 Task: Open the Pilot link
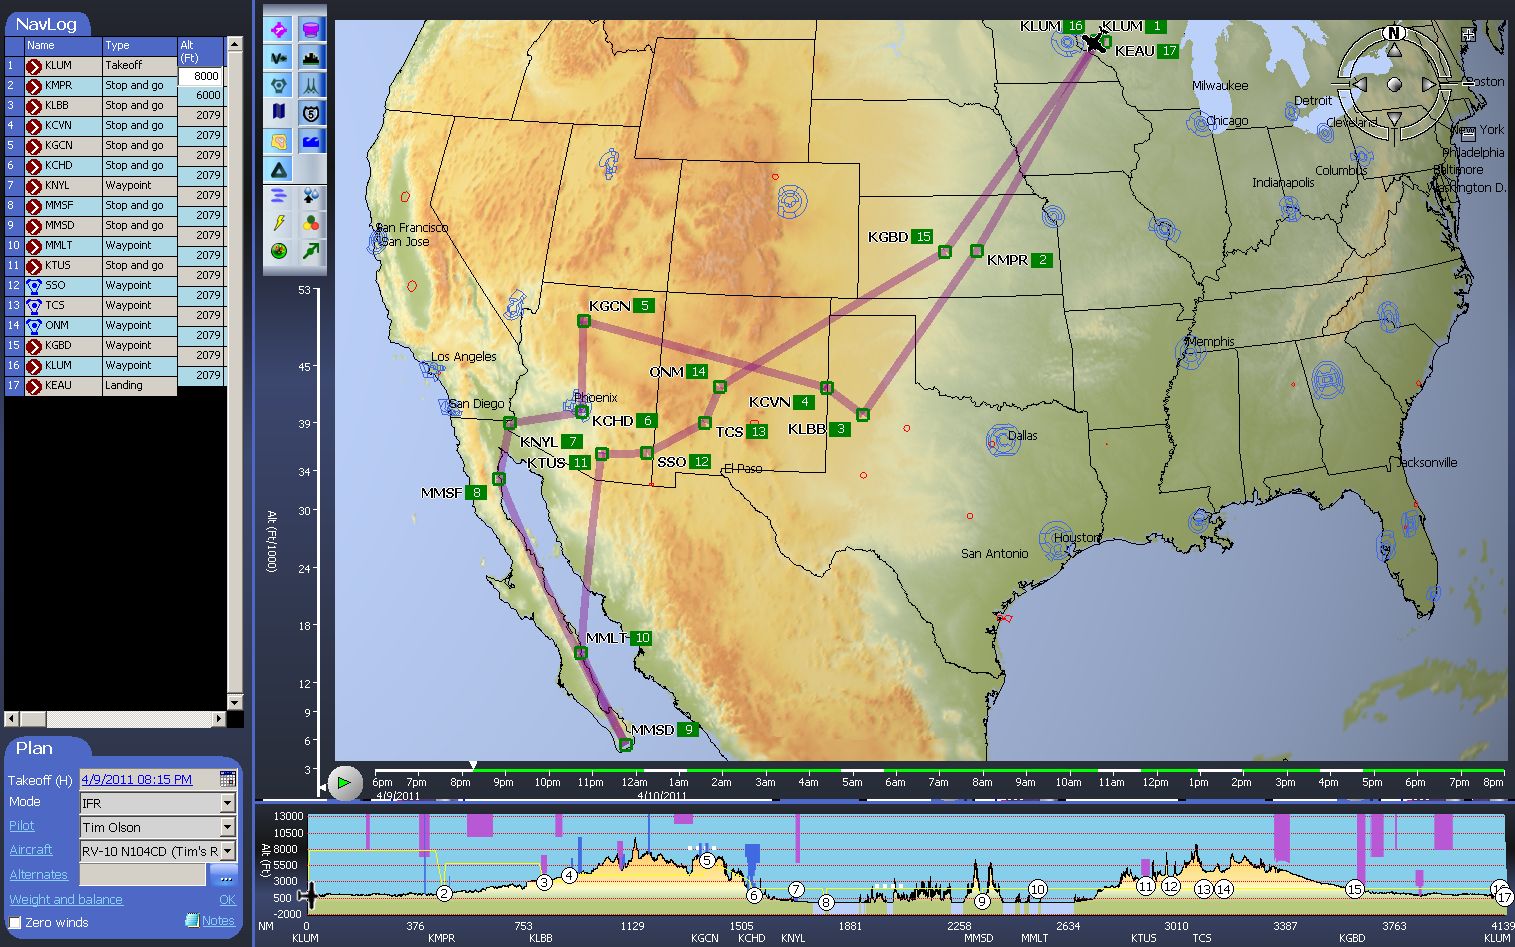pos(22,826)
